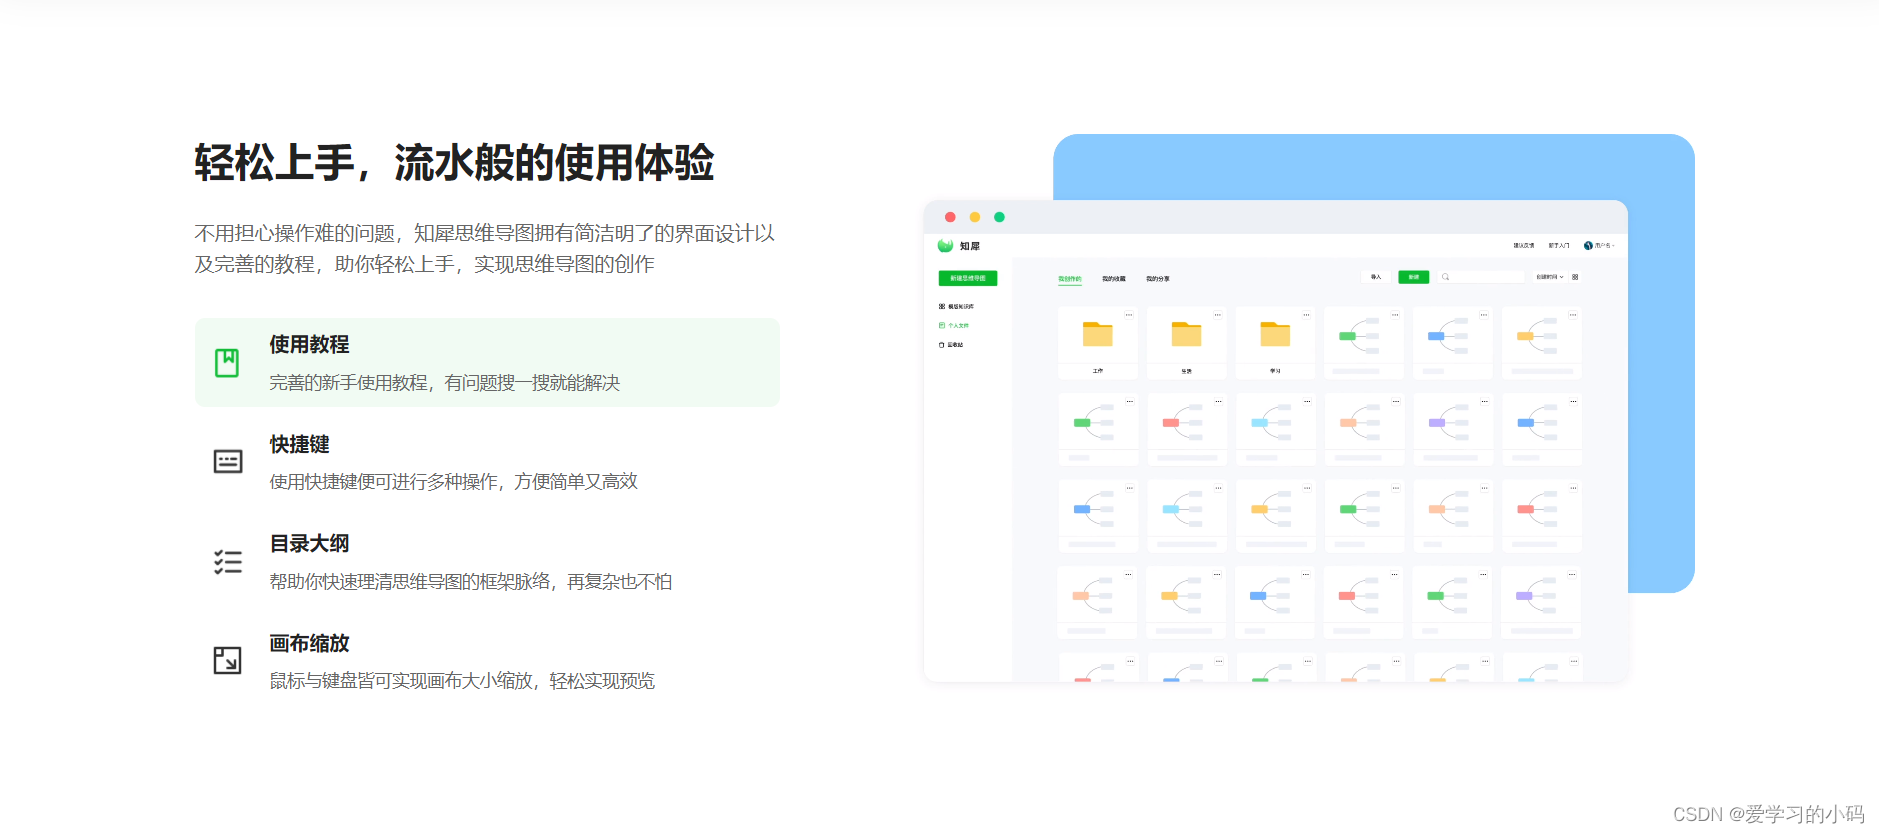Click the heading 轻松上手，流水般的使用体验
Viewport: 1879px width, 833px height.
454,163
